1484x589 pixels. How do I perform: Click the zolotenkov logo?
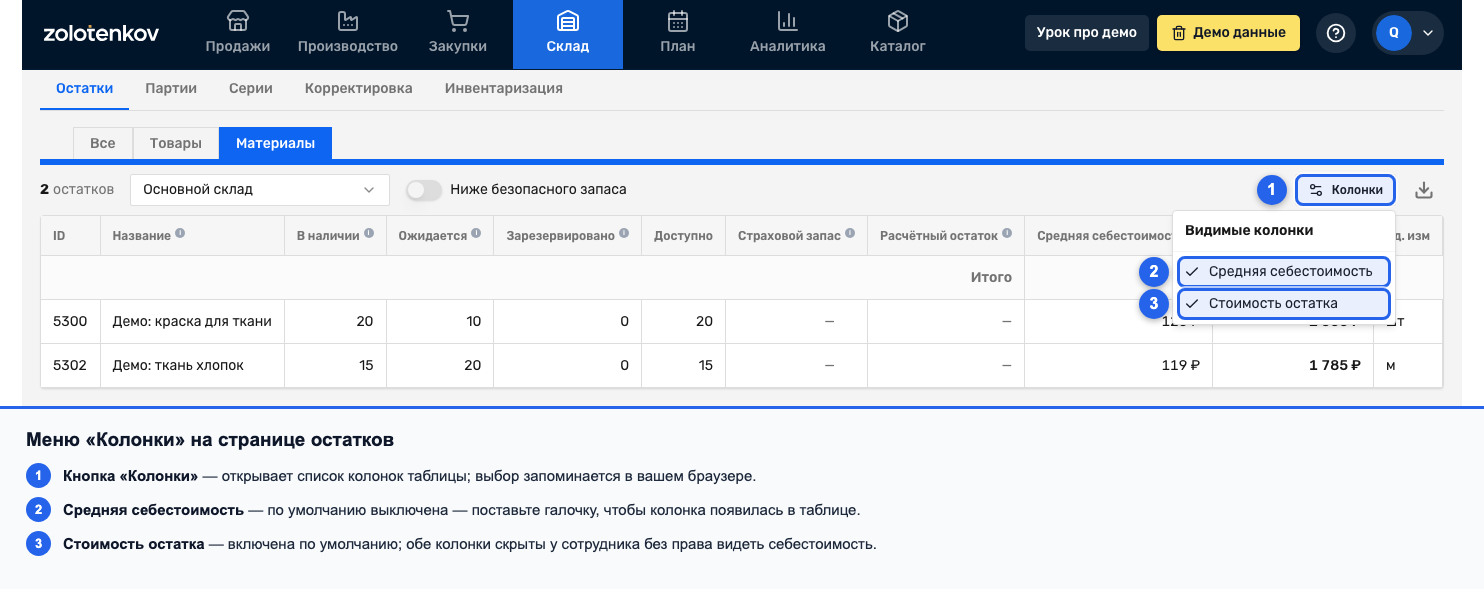pyautogui.click(x=101, y=33)
